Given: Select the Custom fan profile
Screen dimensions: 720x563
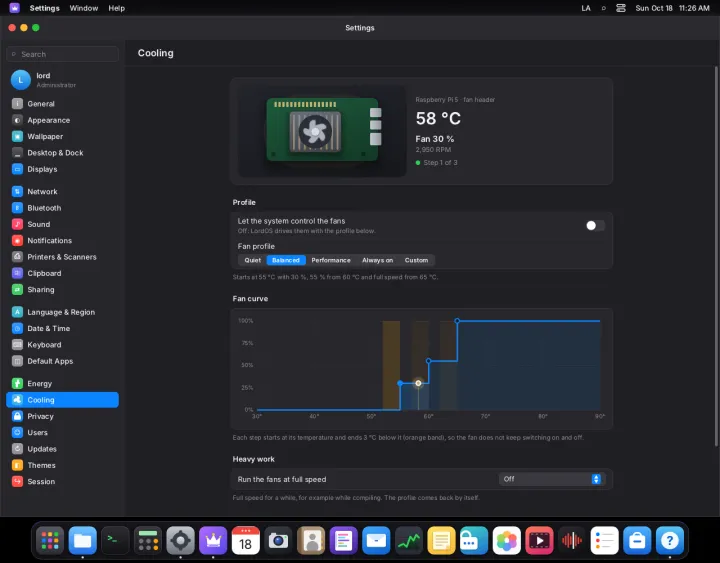Looking at the screenshot, I should (x=416, y=260).
